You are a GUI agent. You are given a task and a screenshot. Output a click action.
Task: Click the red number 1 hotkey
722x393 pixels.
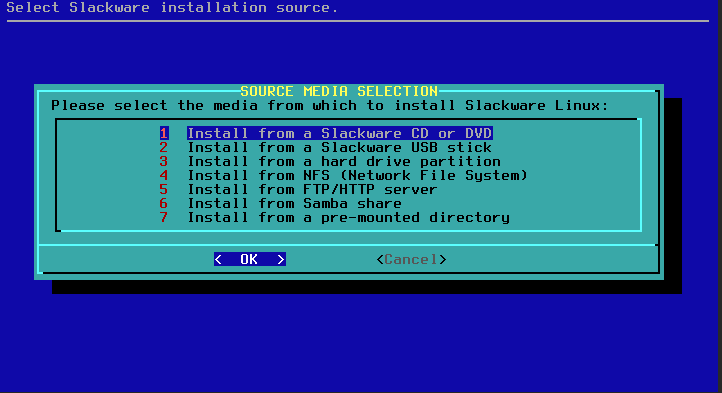tap(164, 133)
